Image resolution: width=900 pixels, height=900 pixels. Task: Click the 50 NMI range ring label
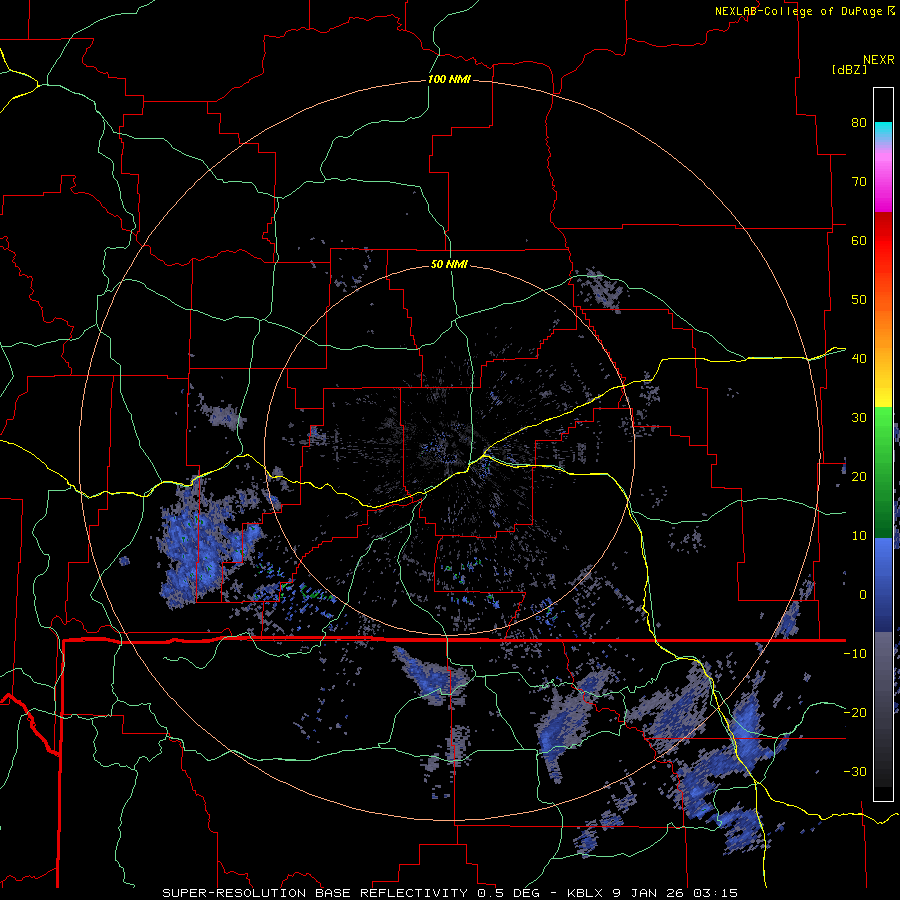tap(449, 264)
